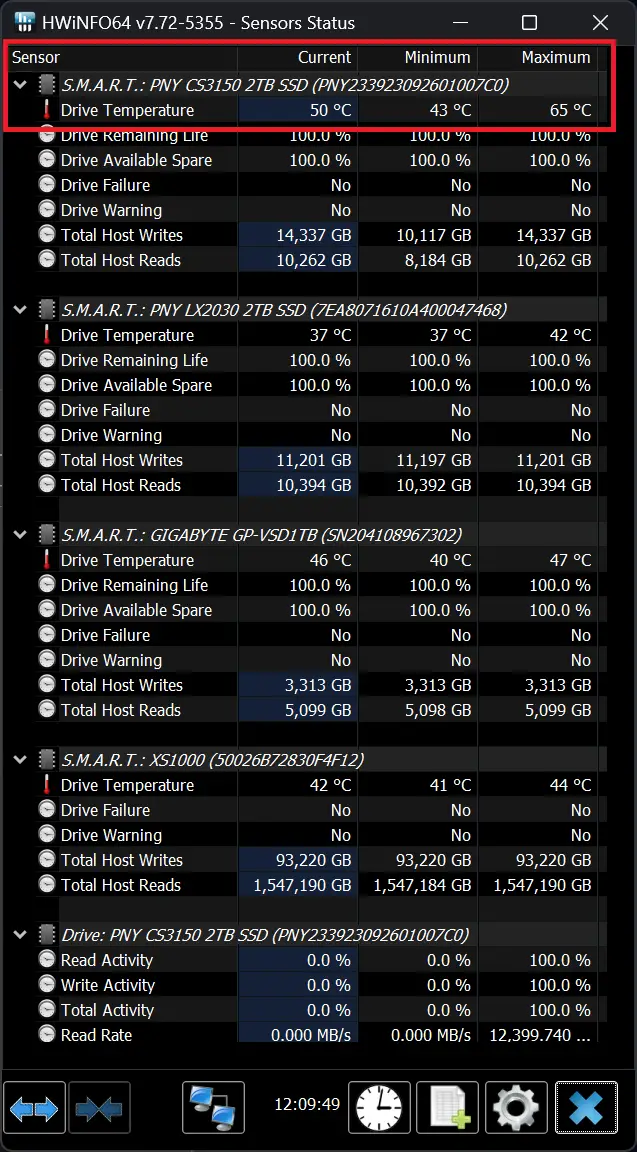Viewport: 637px width, 1152px height.
Task: Click thermometer icon for PNY LX2030 temperature
Action: (47, 335)
